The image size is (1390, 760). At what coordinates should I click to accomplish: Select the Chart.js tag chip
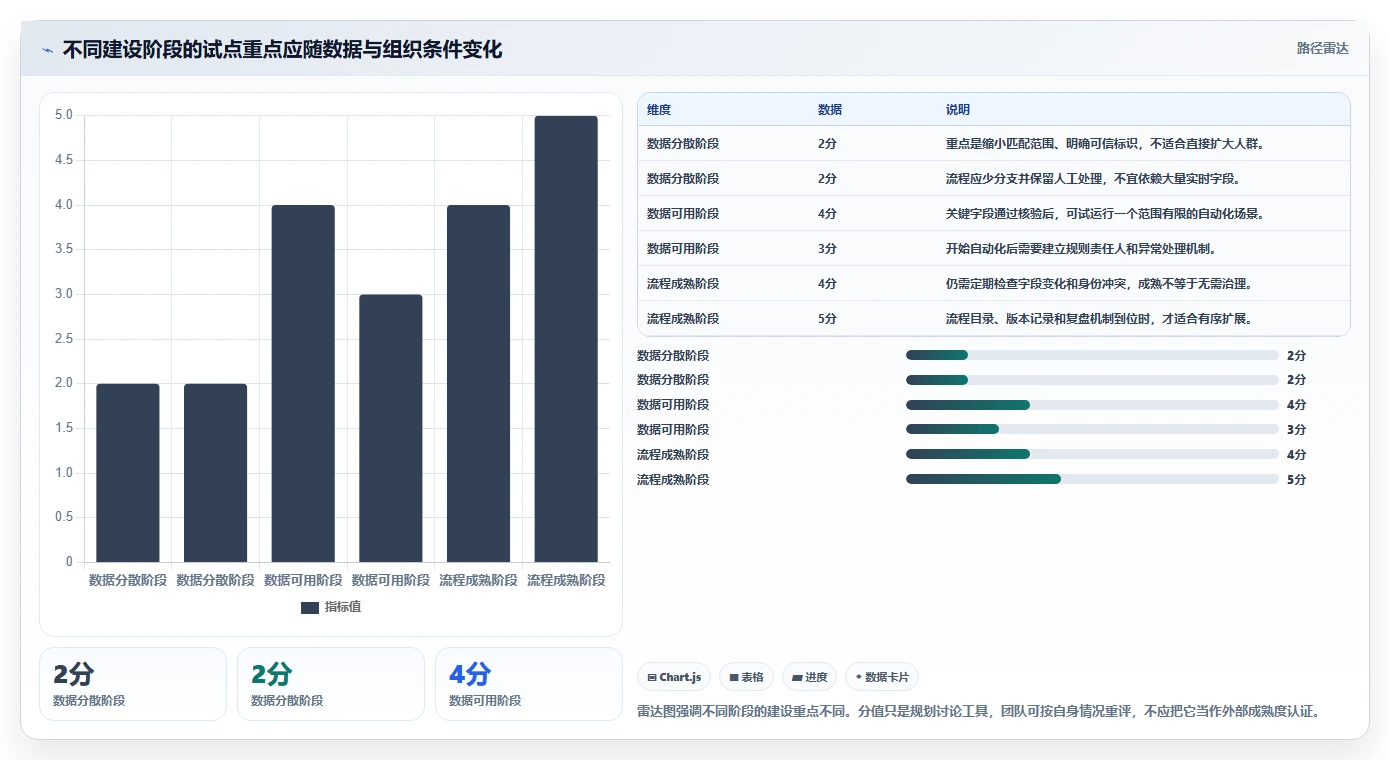tap(674, 677)
